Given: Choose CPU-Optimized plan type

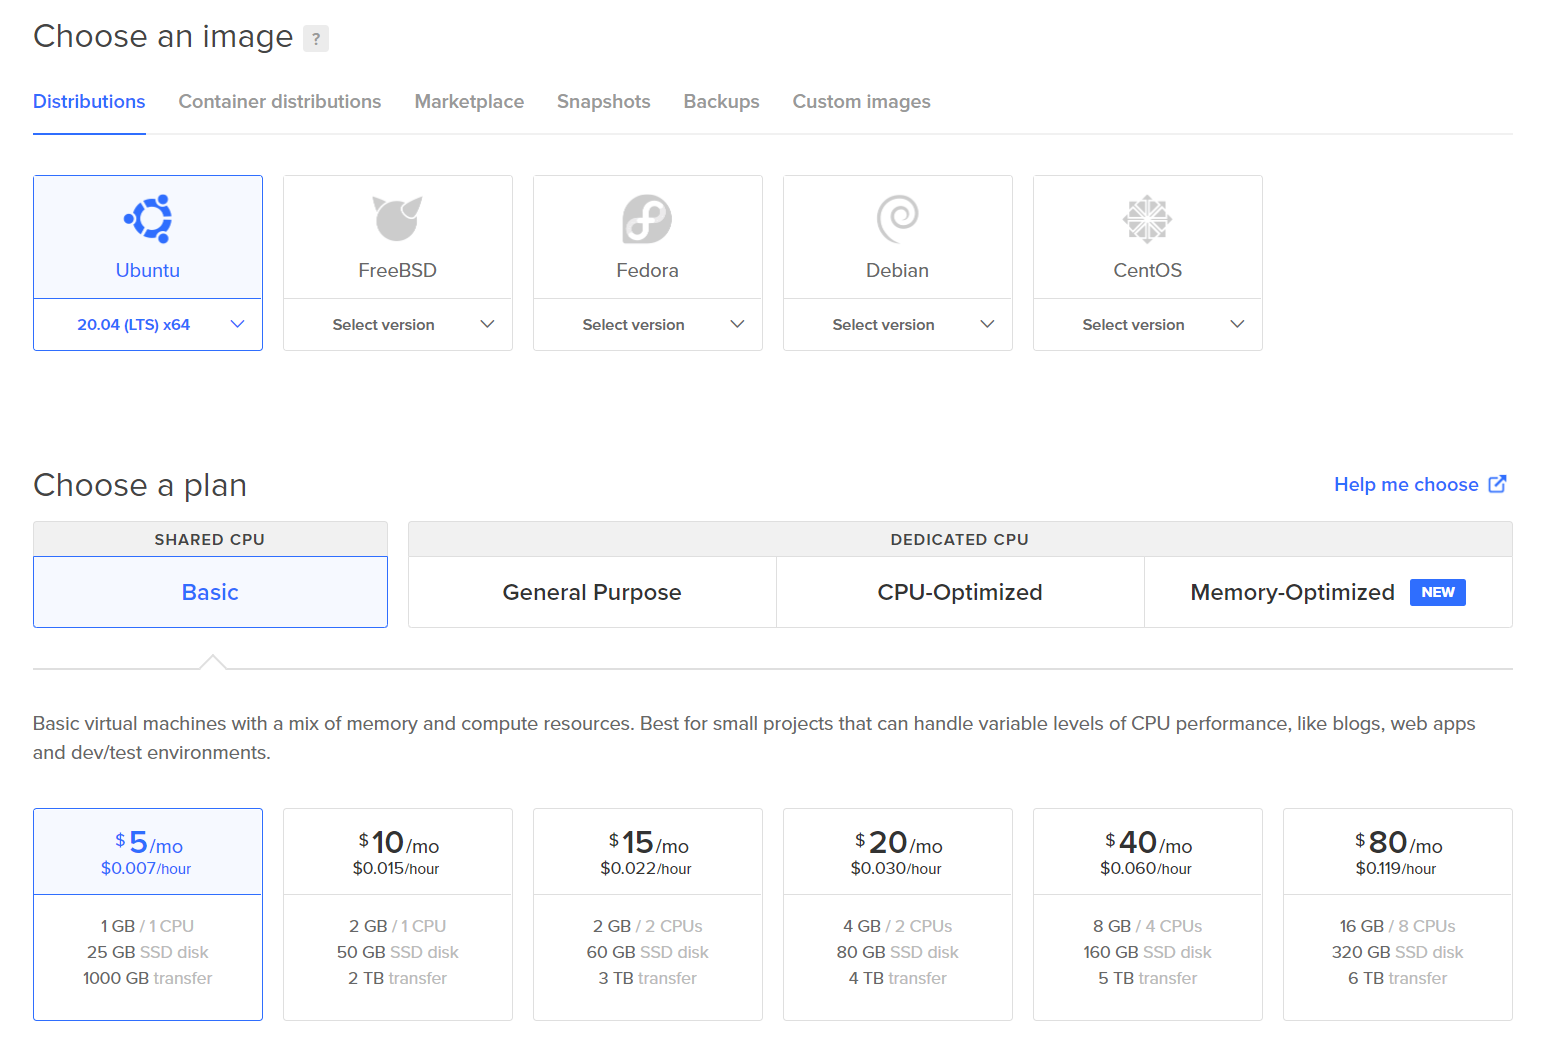Looking at the screenshot, I should tap(960, 592).
